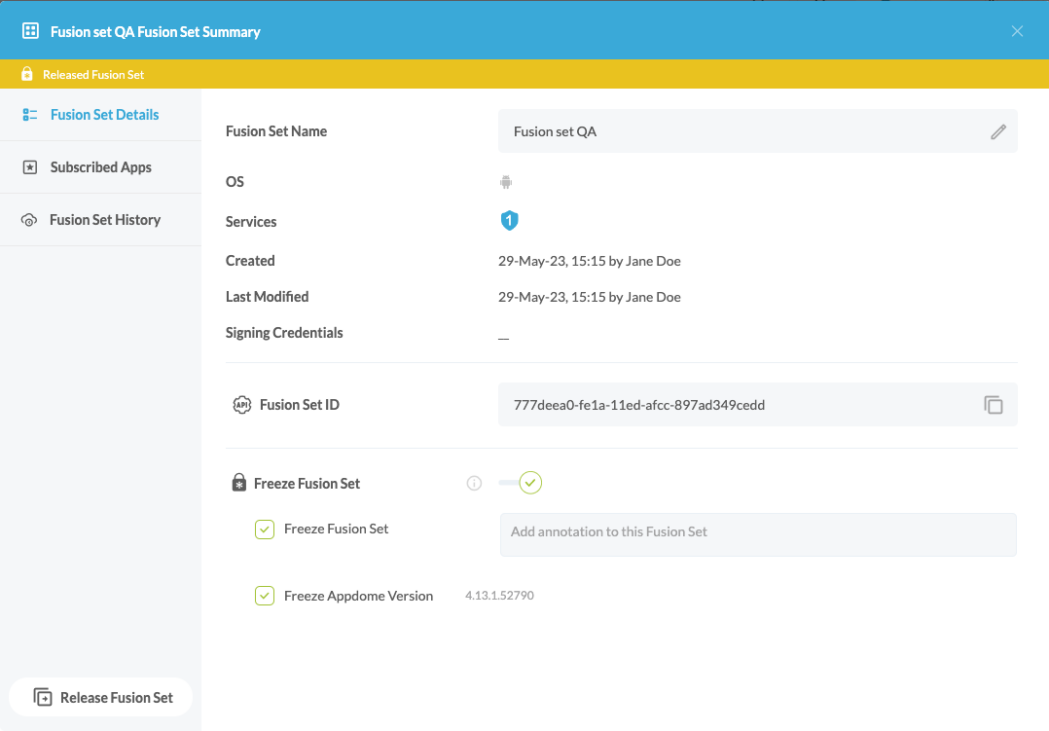Open the Fusion Set Details tab
1049x731 pixels.
pos(104,115)
